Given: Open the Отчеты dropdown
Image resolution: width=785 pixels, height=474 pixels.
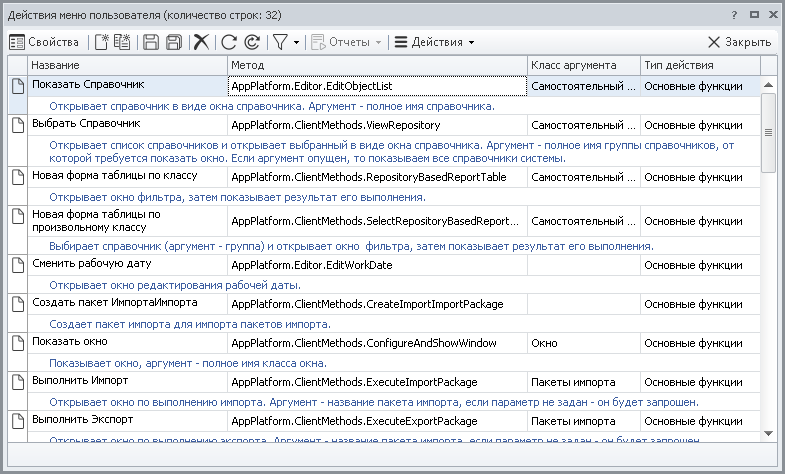Looking at the screenshot, I should [x=346, y=42].
